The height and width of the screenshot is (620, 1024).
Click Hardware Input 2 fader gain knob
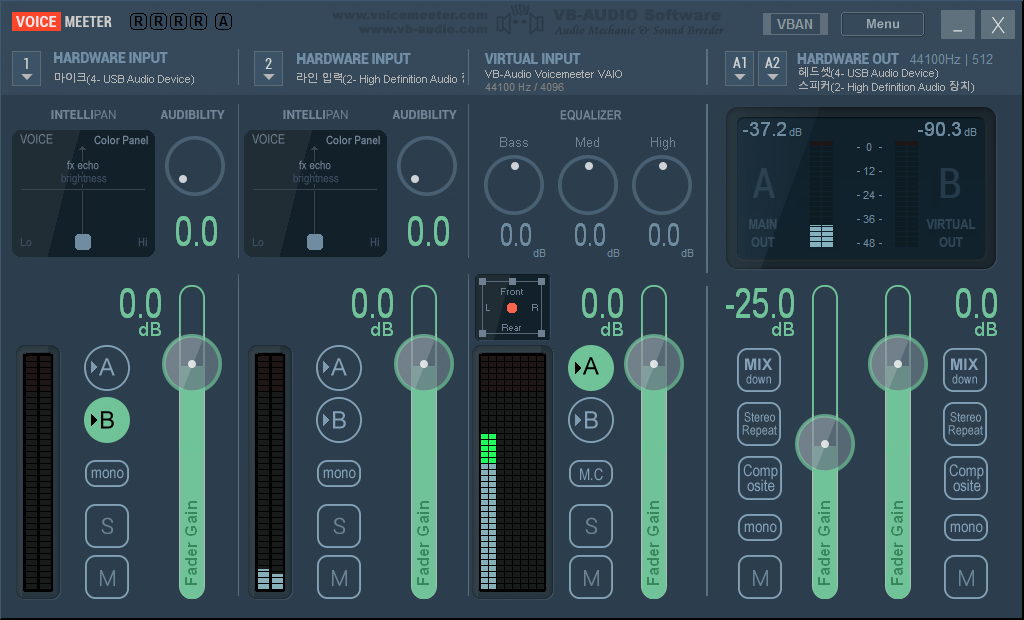[424, 364]
